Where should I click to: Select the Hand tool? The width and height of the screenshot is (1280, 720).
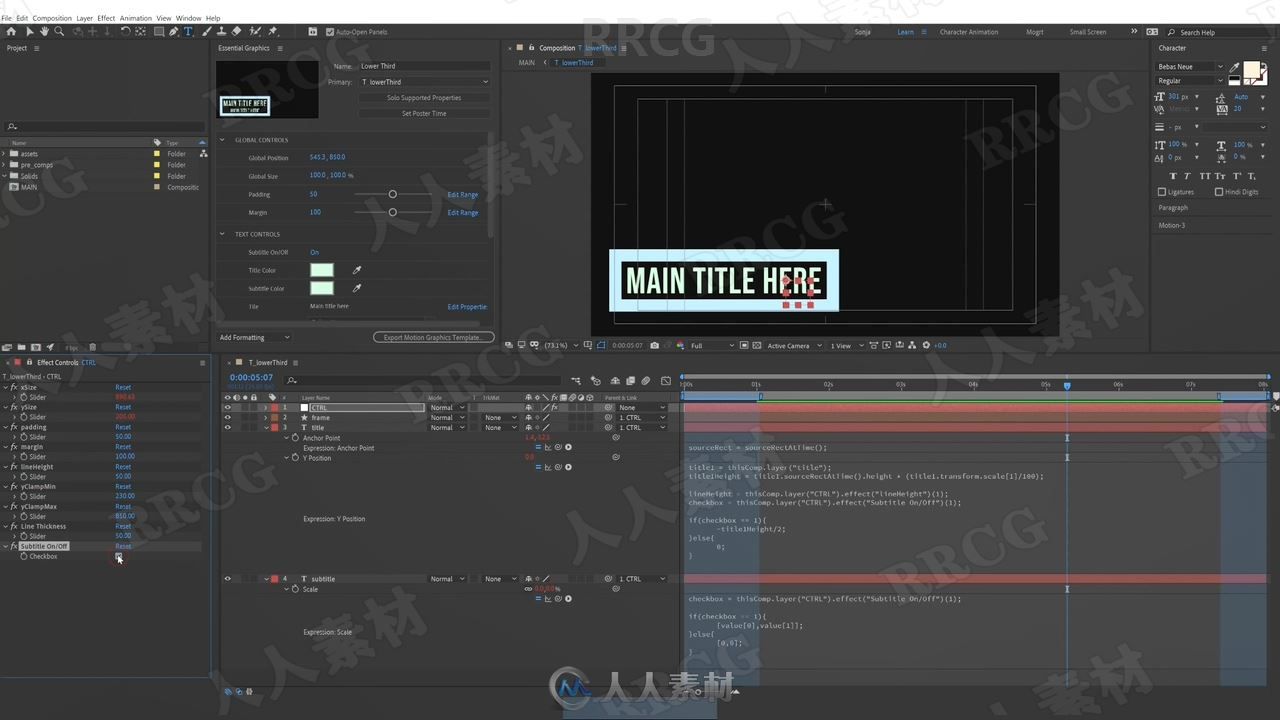44,31
